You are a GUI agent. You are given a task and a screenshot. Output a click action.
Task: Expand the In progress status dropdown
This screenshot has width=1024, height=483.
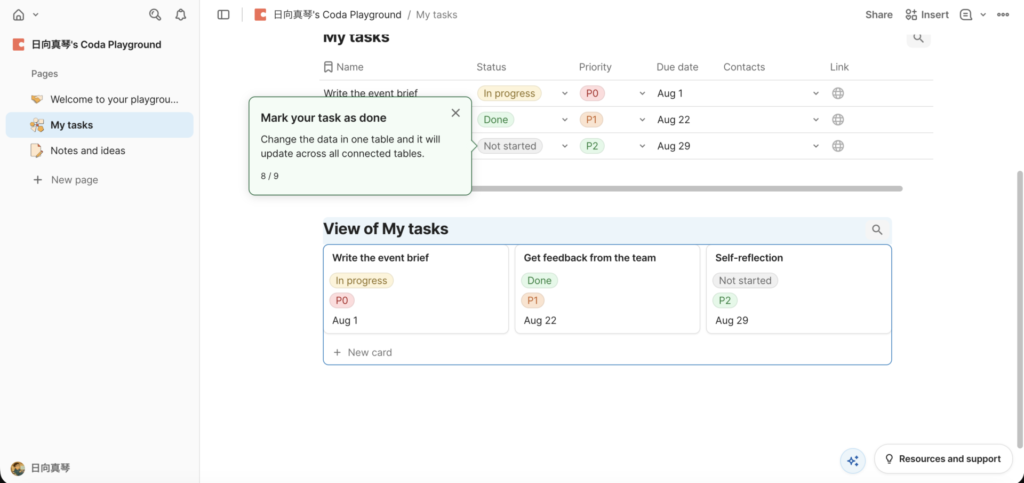(x=564, y=94)
